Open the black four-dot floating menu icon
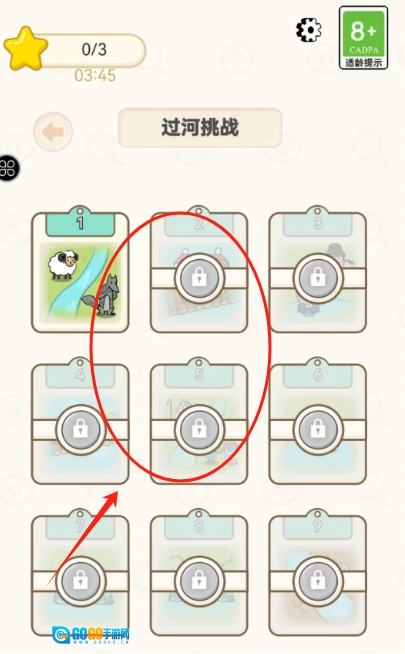The height and width of the screenshot is (654, 405). (x=9, y=168)
